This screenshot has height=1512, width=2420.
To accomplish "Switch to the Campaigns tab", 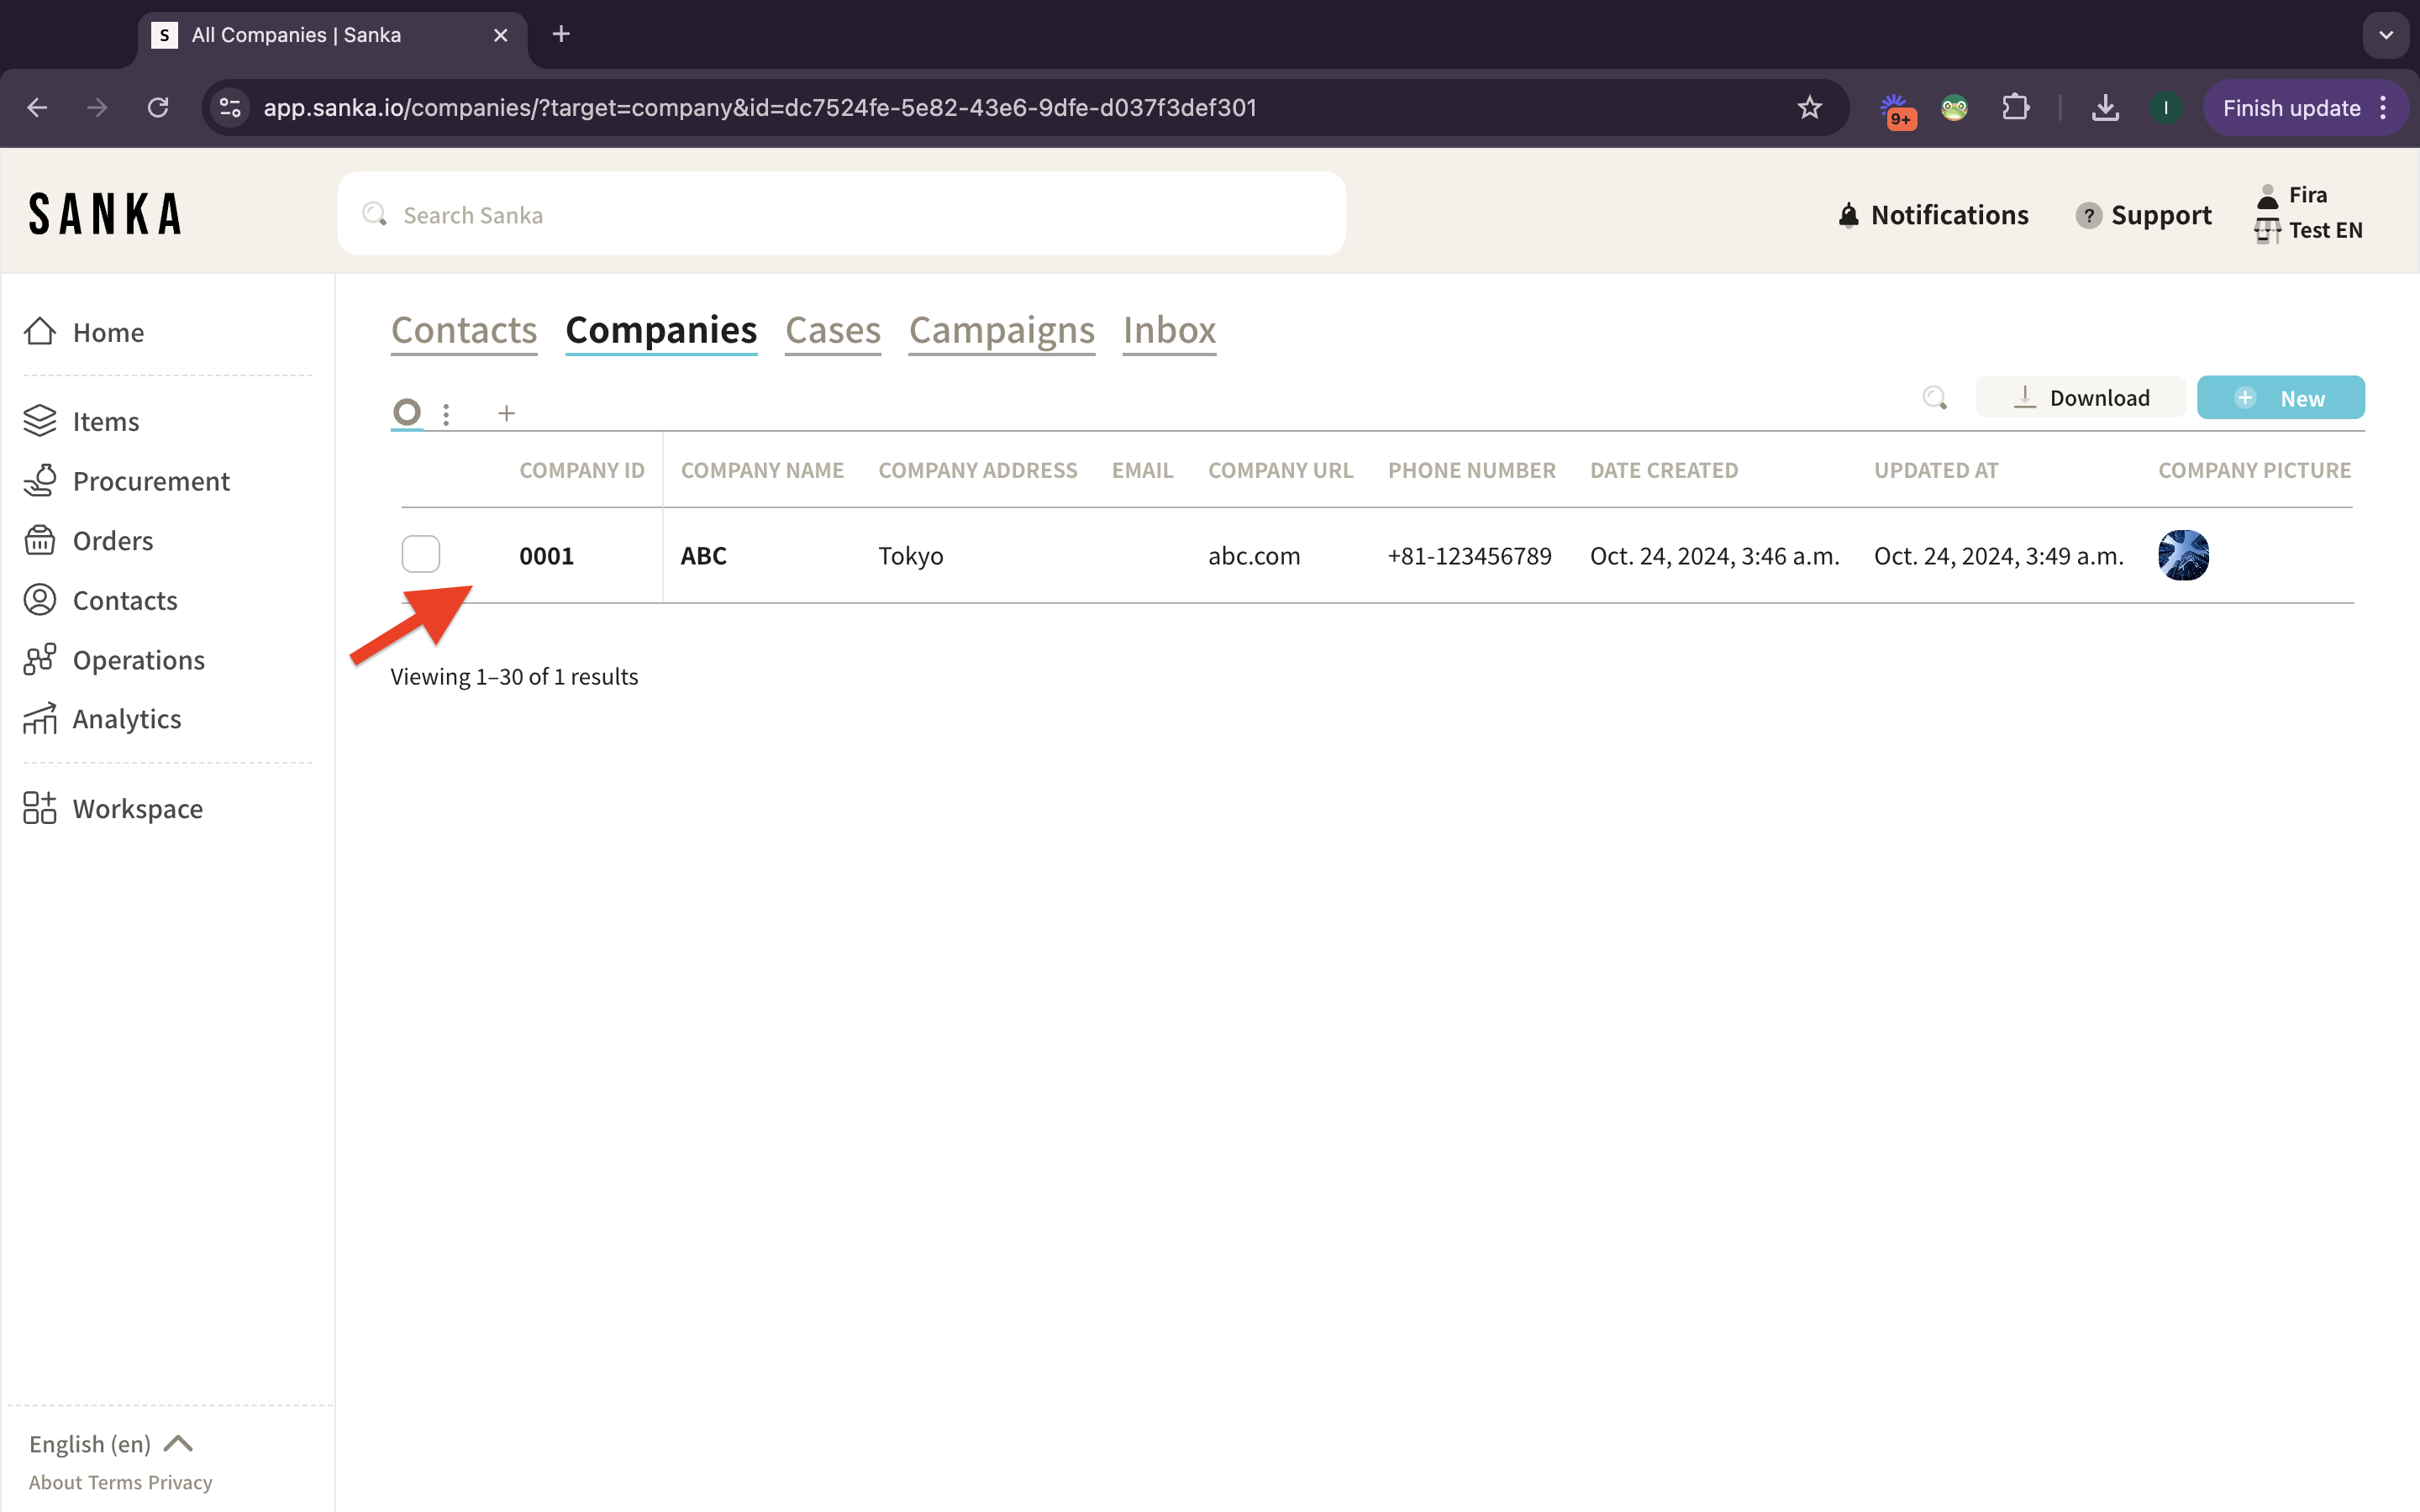I will click(1001, 330).
